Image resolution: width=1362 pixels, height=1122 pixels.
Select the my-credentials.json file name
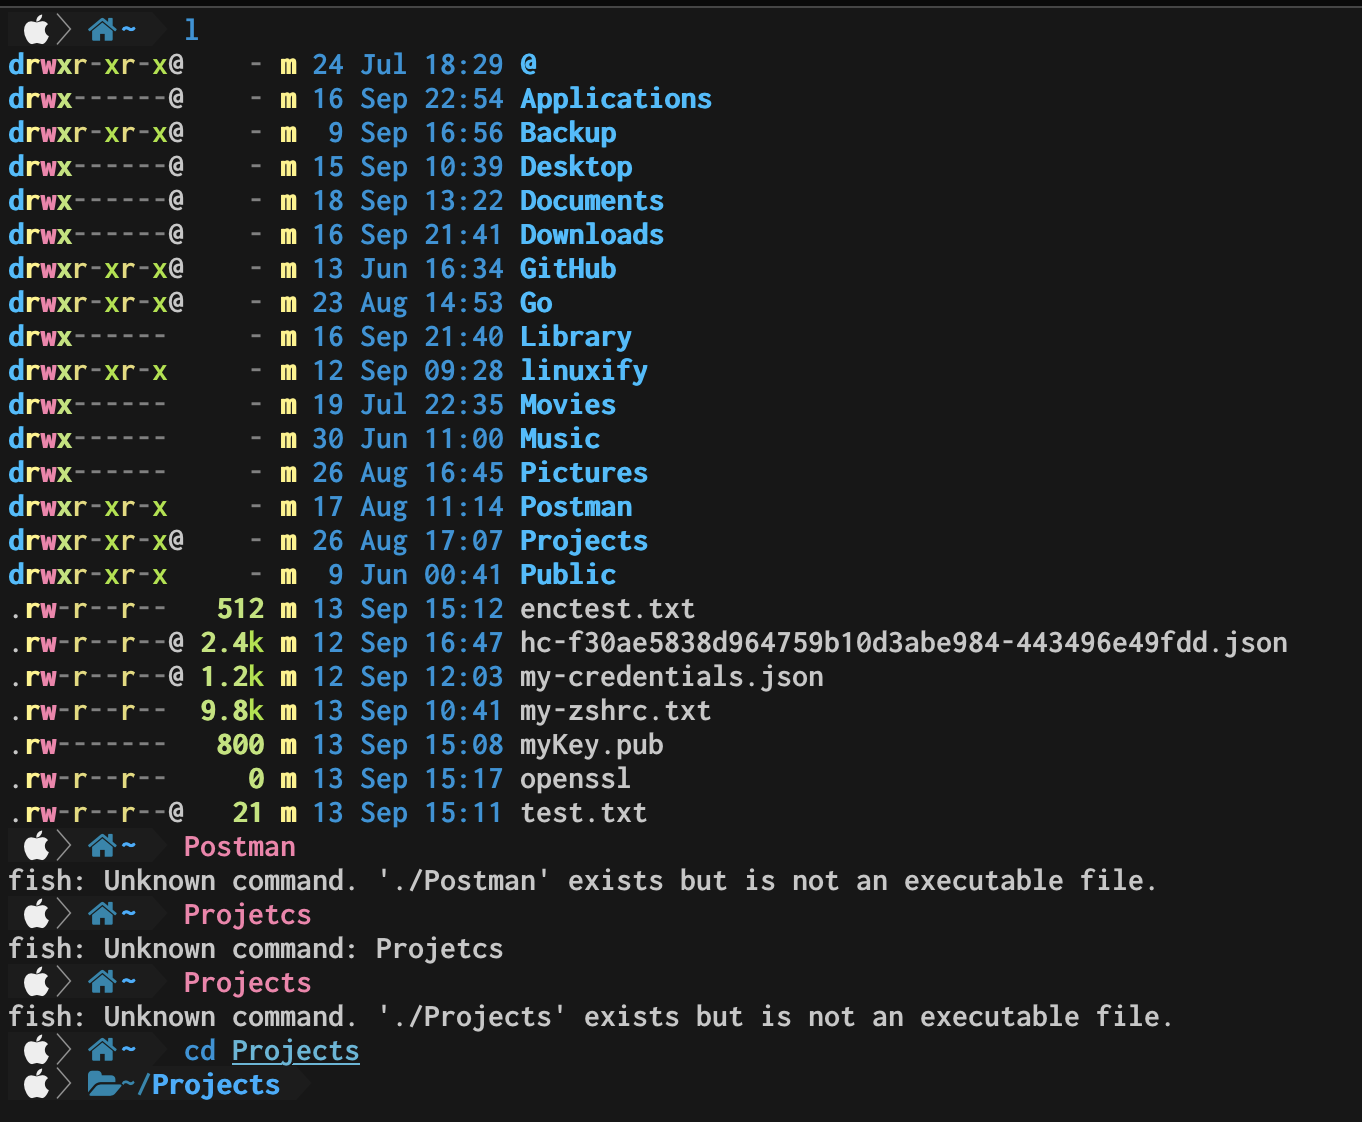pos(671,676)
